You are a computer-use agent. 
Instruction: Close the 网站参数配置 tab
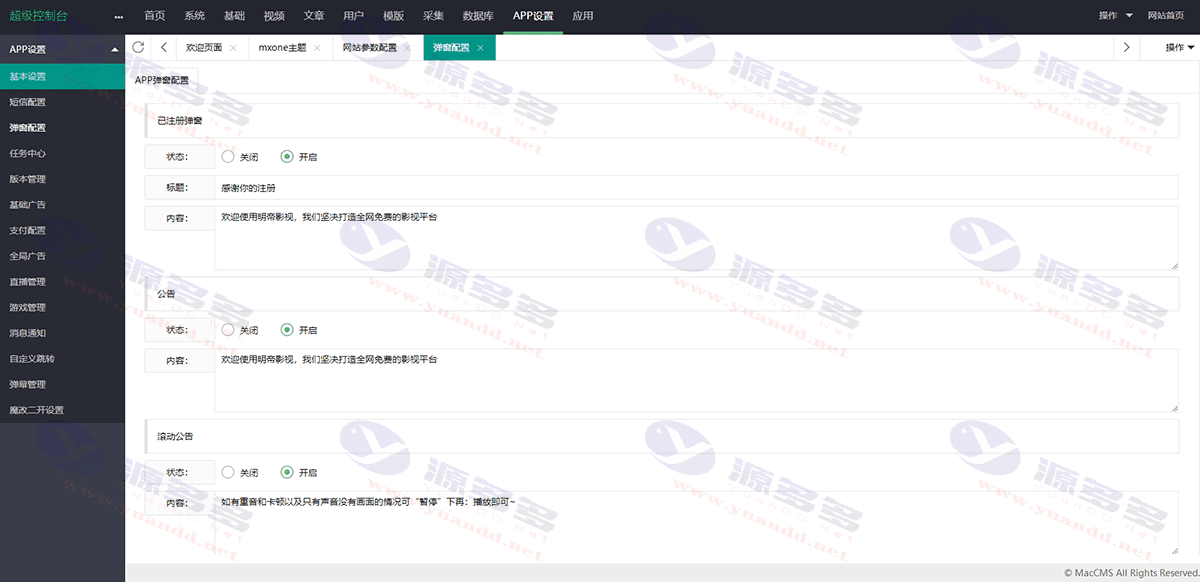click(x=407, y=48)
